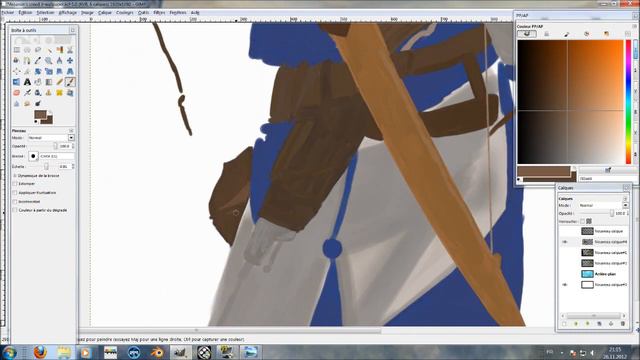This screenshot has height=360, width=640.
Task: Open the Couleurs menu
Action: pos(124,13)
